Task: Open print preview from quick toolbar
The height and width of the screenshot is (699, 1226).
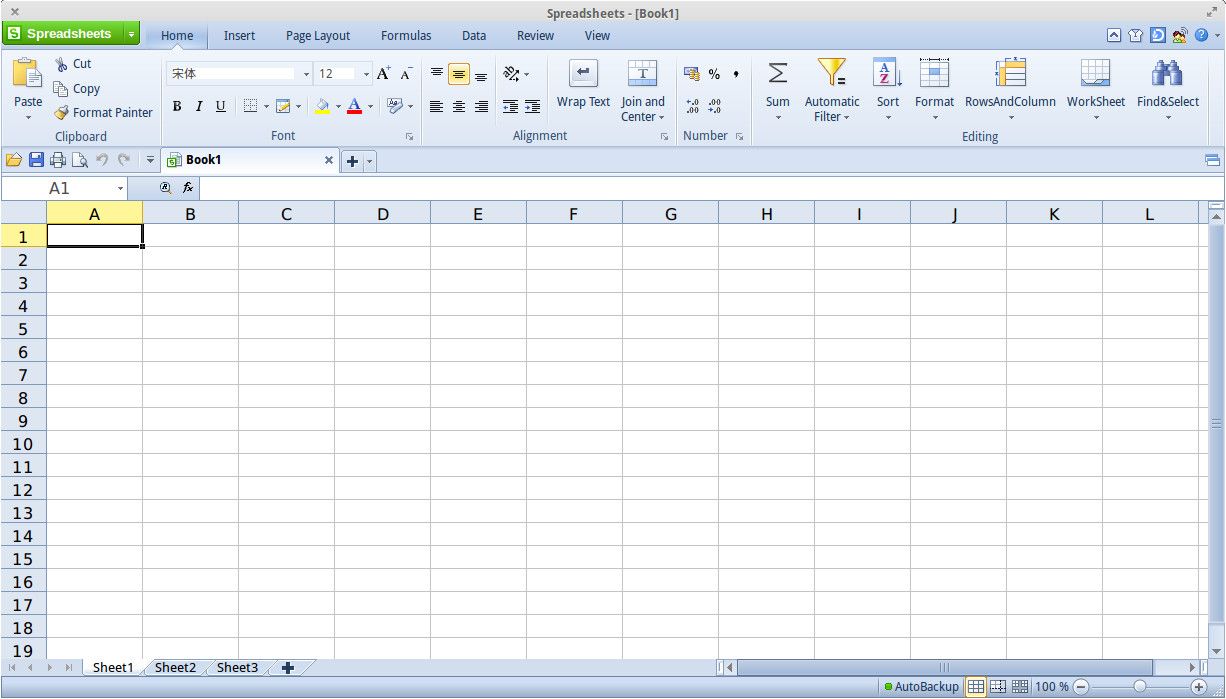Action: [79, 160]
